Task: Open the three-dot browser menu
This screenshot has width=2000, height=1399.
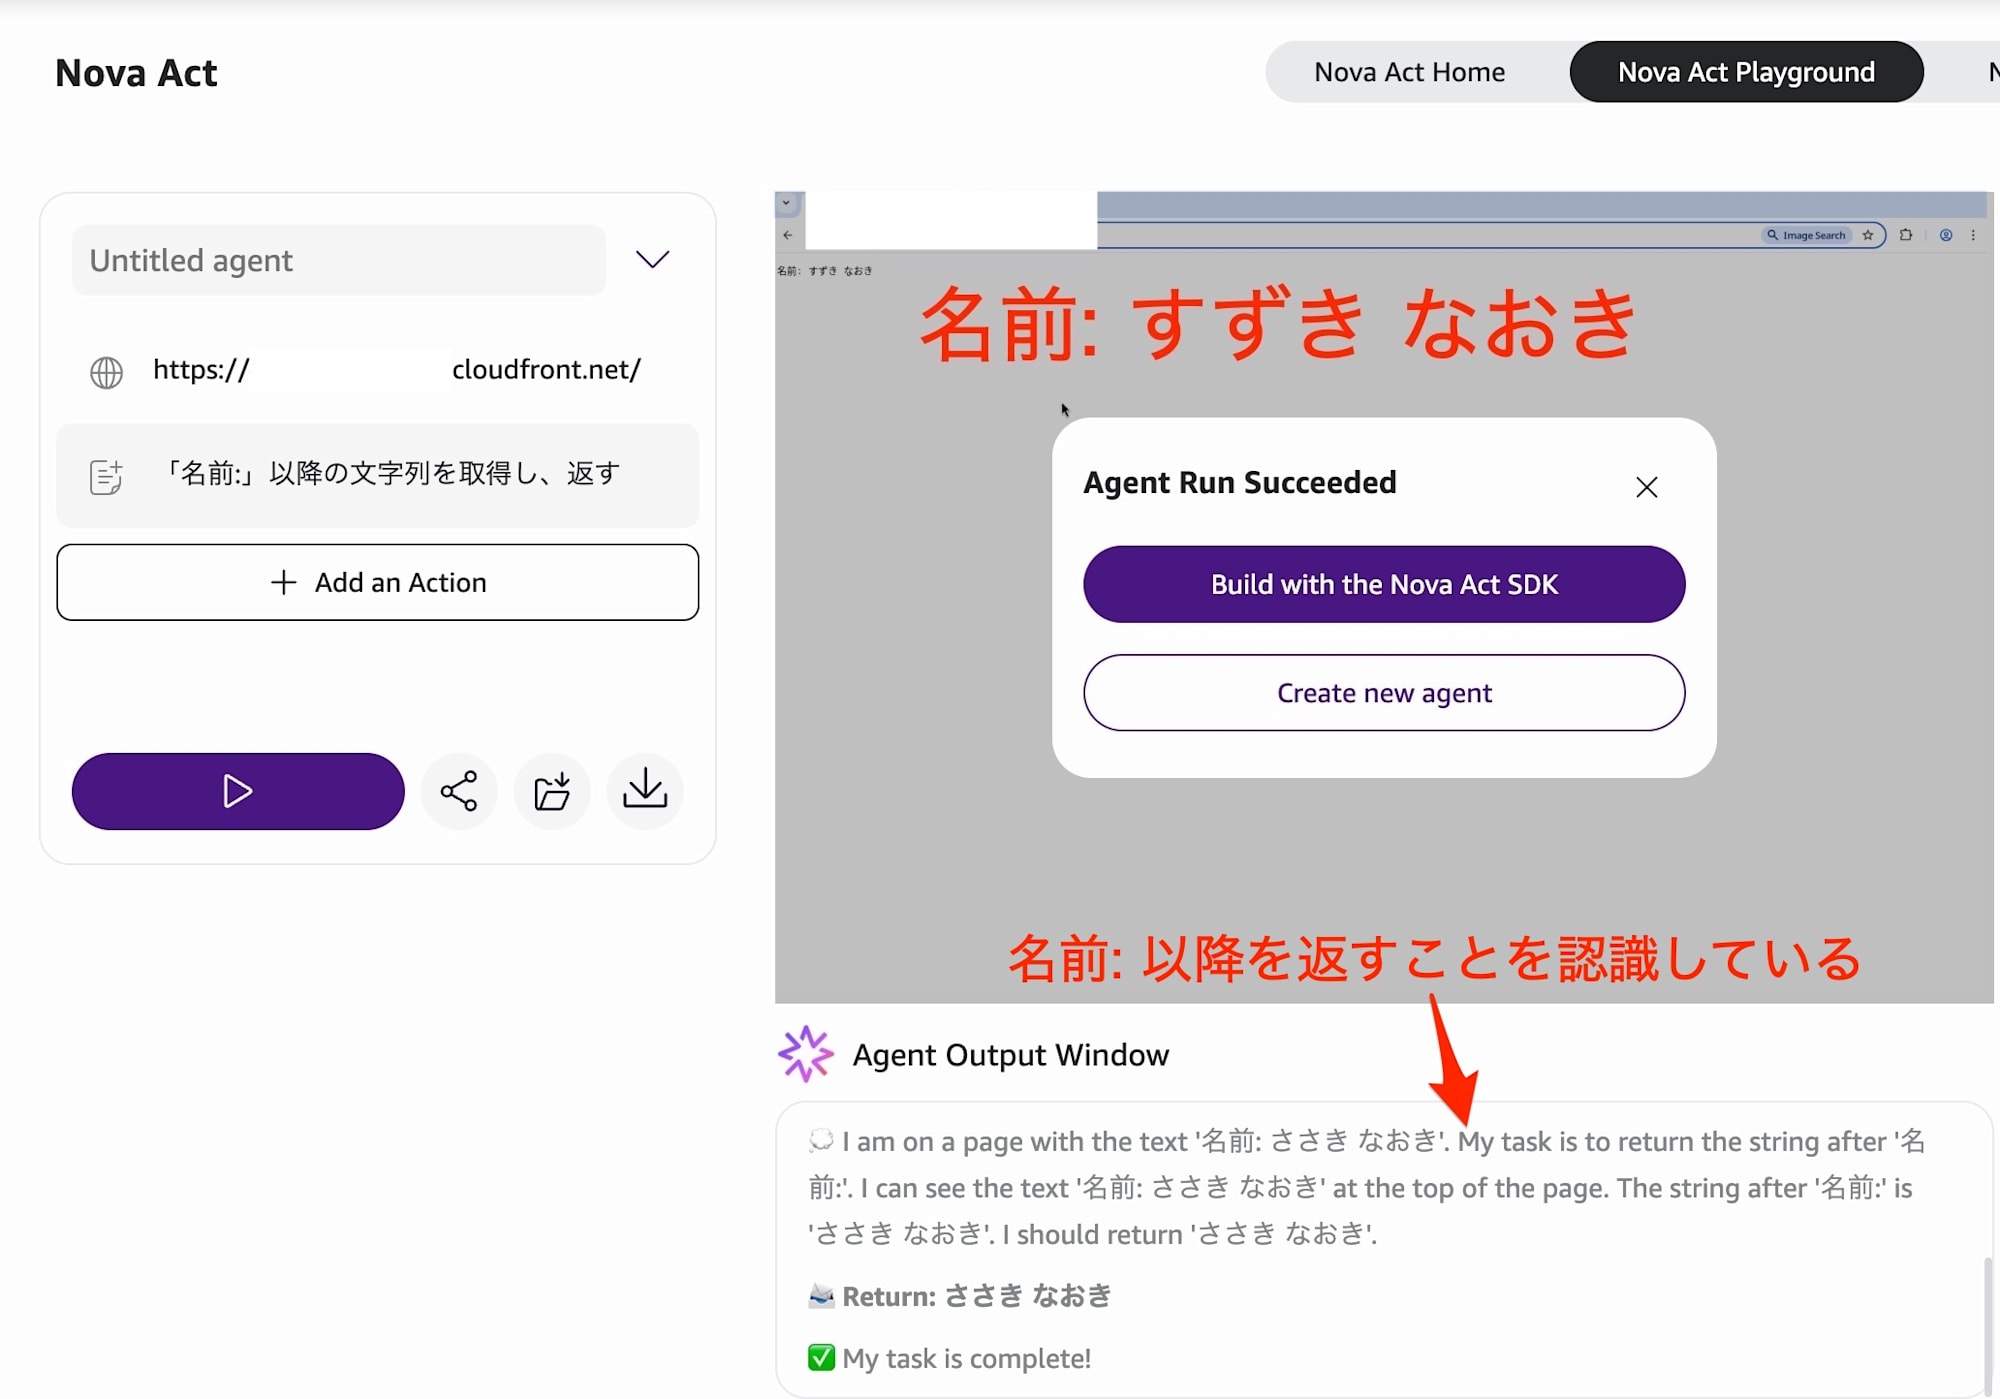Action: click(1973, 235)
